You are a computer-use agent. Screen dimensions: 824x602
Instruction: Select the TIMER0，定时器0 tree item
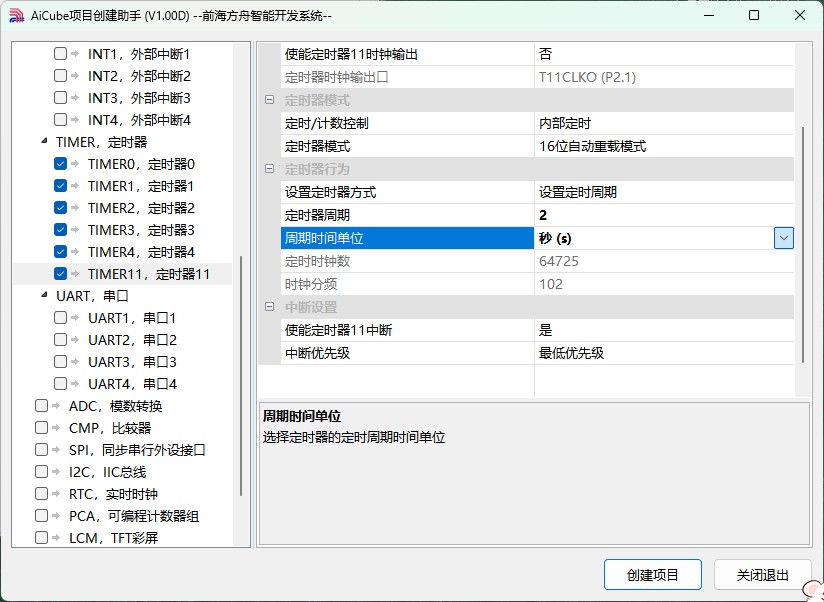click(x=141, y=164)
